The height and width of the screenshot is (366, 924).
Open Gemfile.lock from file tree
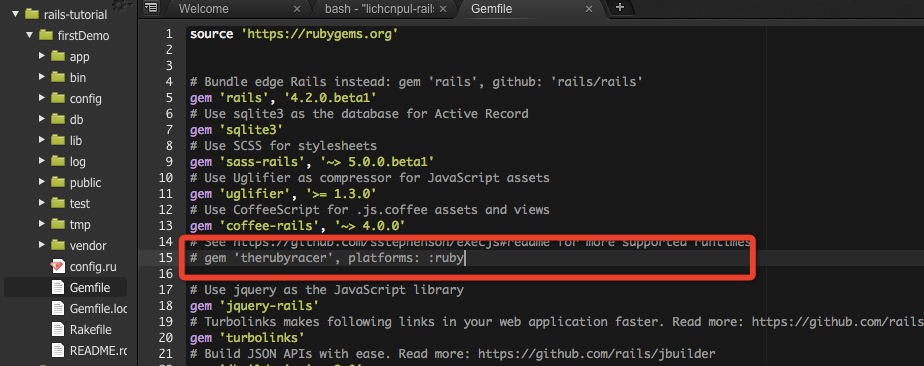[98, 308]
